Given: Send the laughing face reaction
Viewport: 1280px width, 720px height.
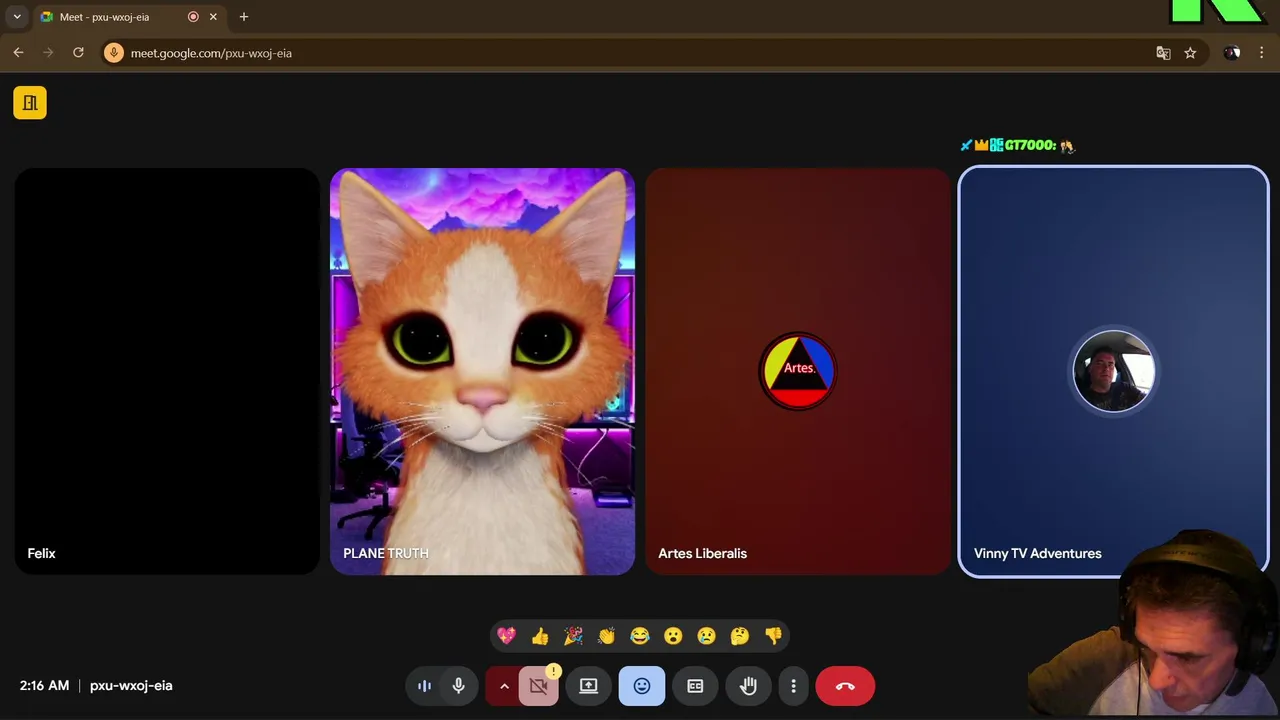Looking at the screenshot, I should pyautogui.click(x=640, y=636).
